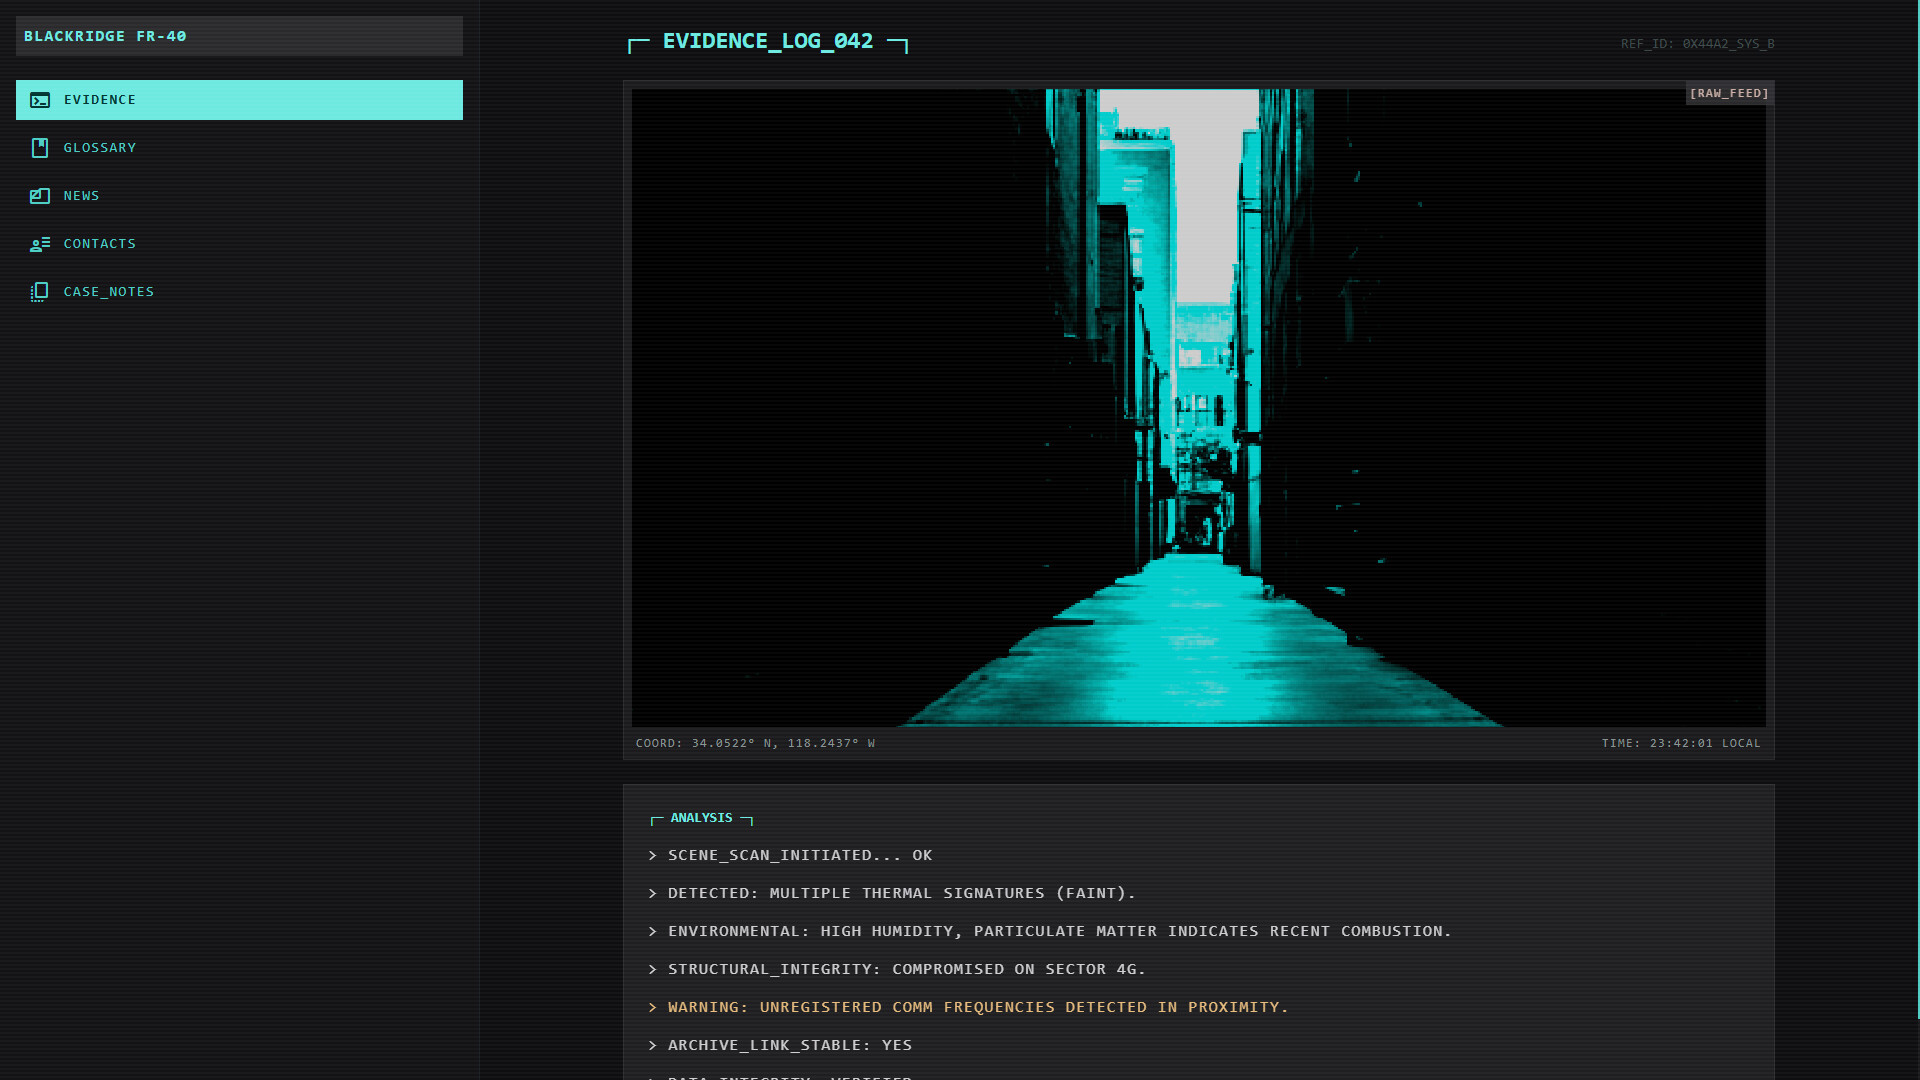Click the BLACKRIDGE FR-40 header title
This screenshot has height=1080, width=1920.
105,36
